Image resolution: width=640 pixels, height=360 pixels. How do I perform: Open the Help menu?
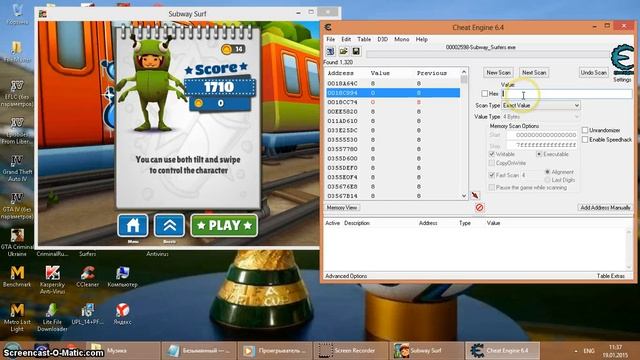point(422,39)
